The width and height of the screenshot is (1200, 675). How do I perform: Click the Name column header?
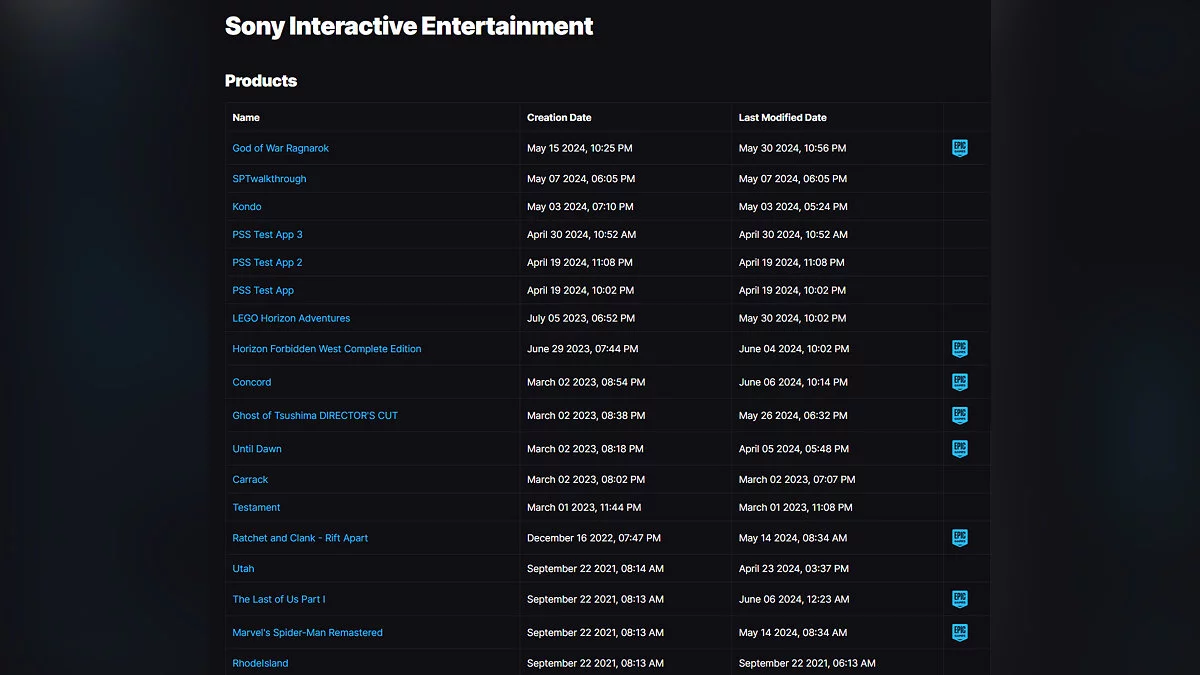[x=246, y=118]
